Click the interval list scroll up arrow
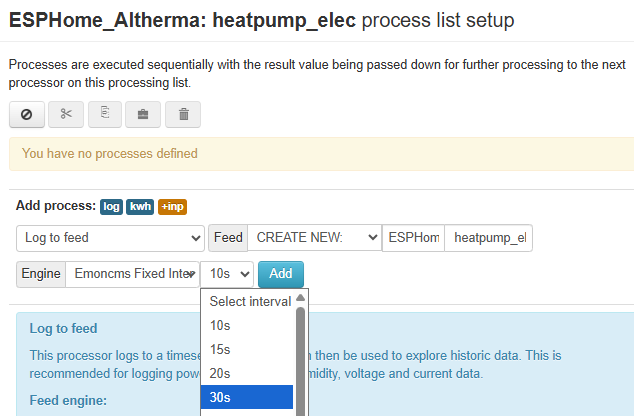634x416 pixels. pos(300,298)
